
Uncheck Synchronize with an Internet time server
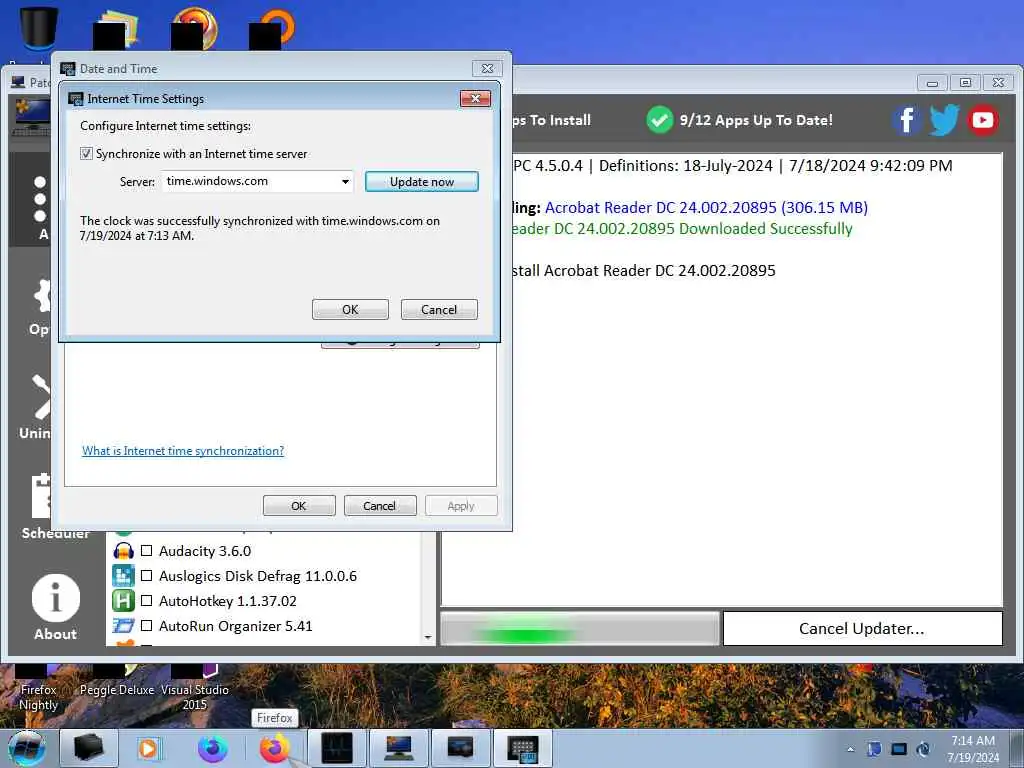click(x=86, y=153)
